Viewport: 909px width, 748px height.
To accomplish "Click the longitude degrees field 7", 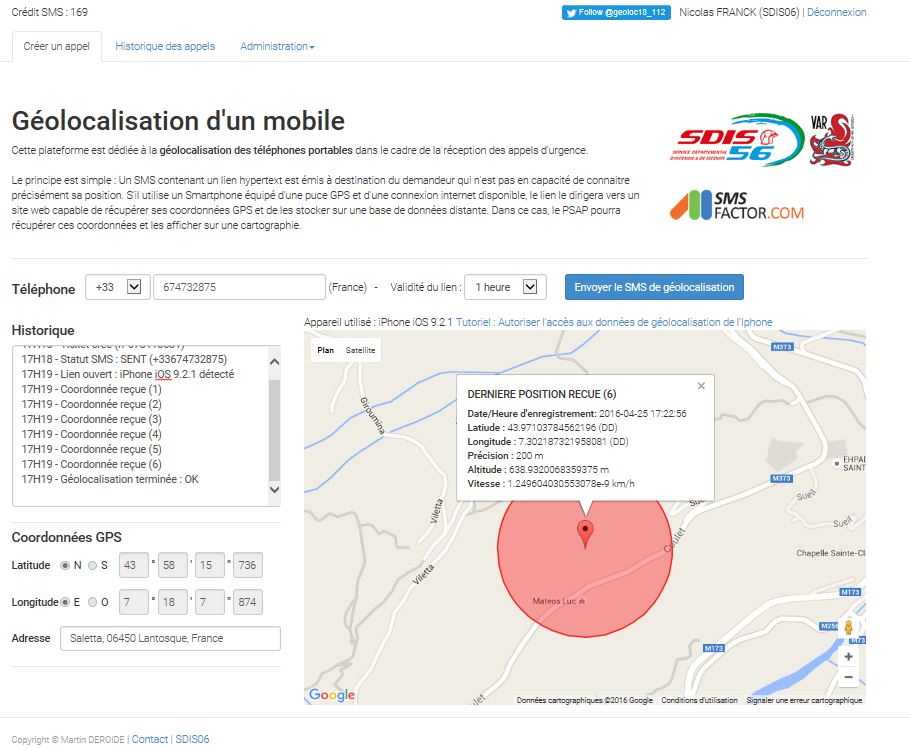I will tap(134, 602).
